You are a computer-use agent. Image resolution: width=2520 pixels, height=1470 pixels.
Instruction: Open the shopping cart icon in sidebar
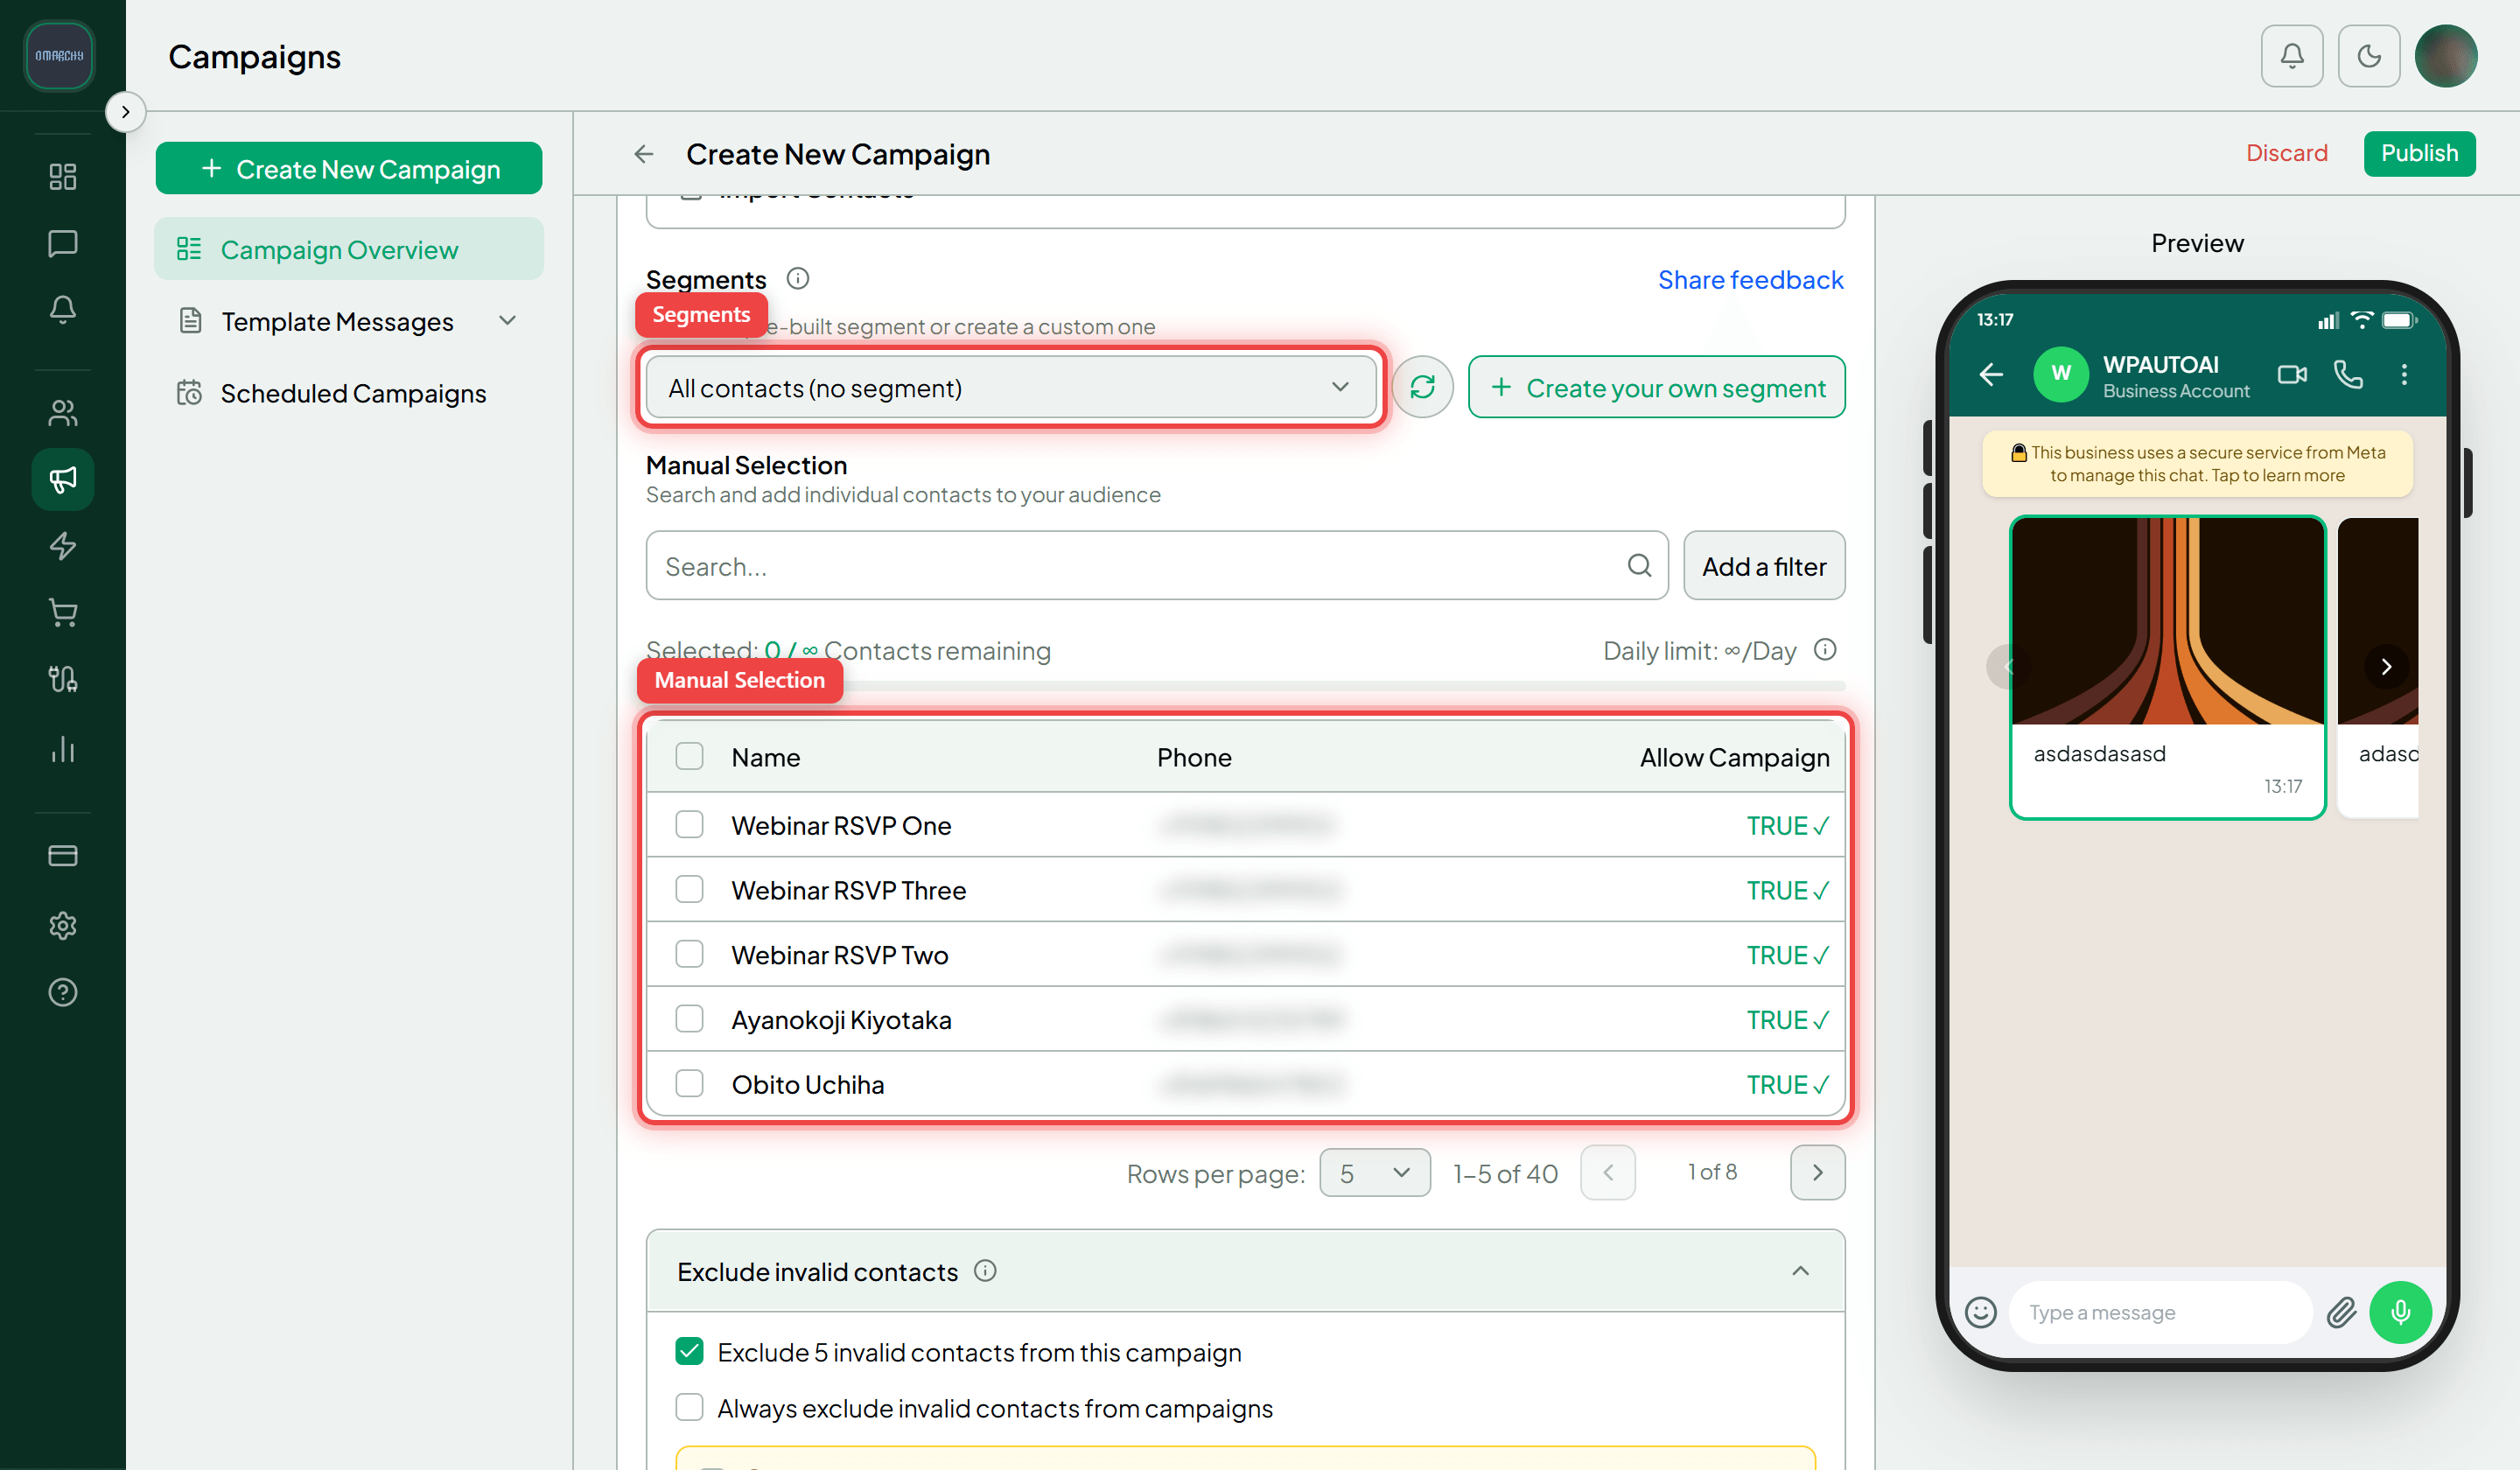pyautogui.click(x=63, y=613)
